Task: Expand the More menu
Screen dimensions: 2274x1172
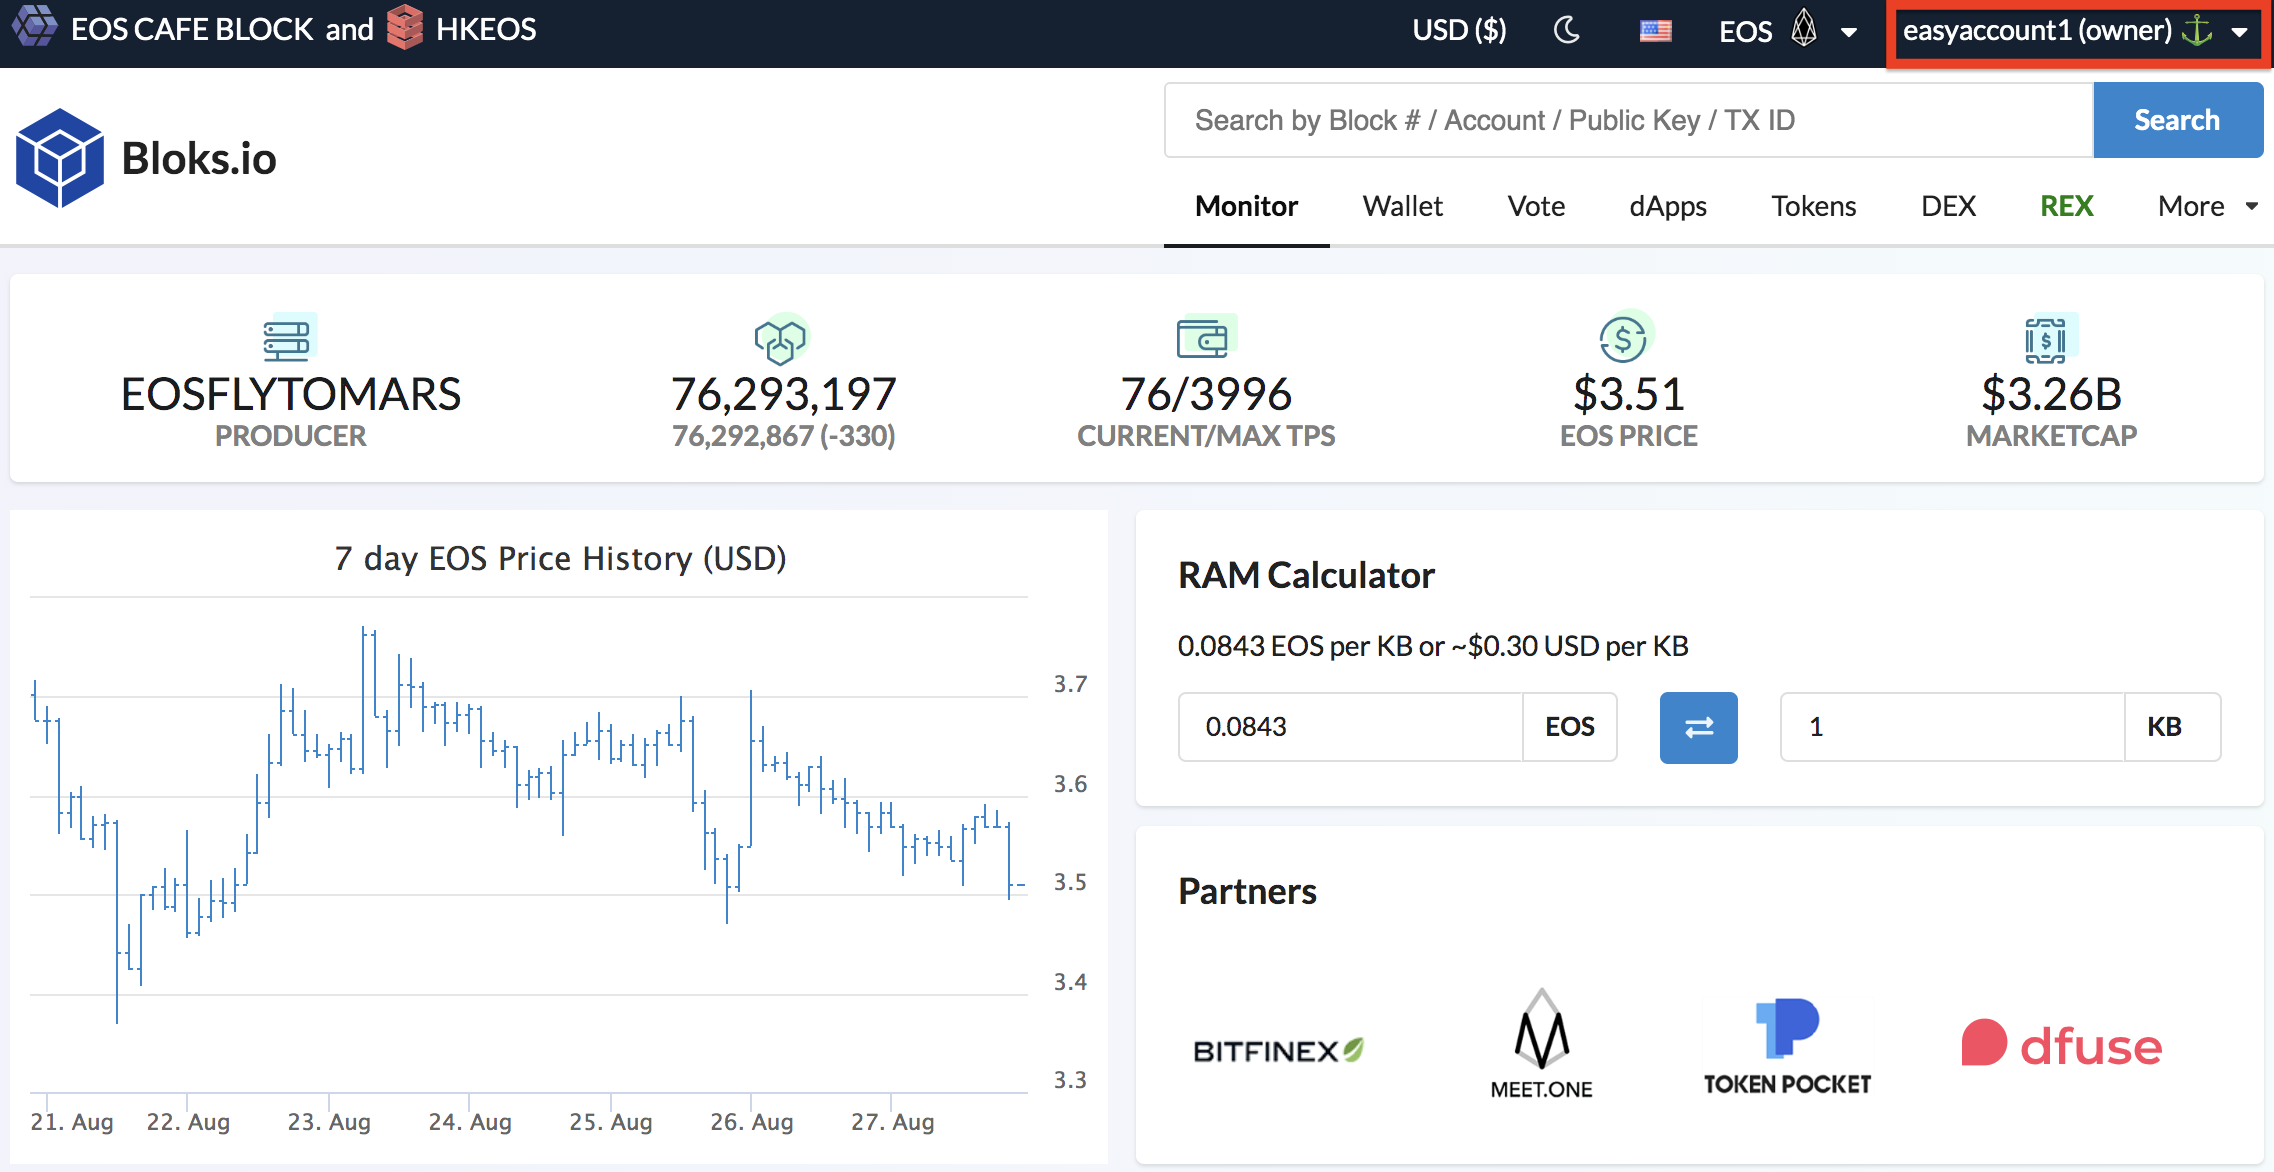Action: pos(2208,206)
